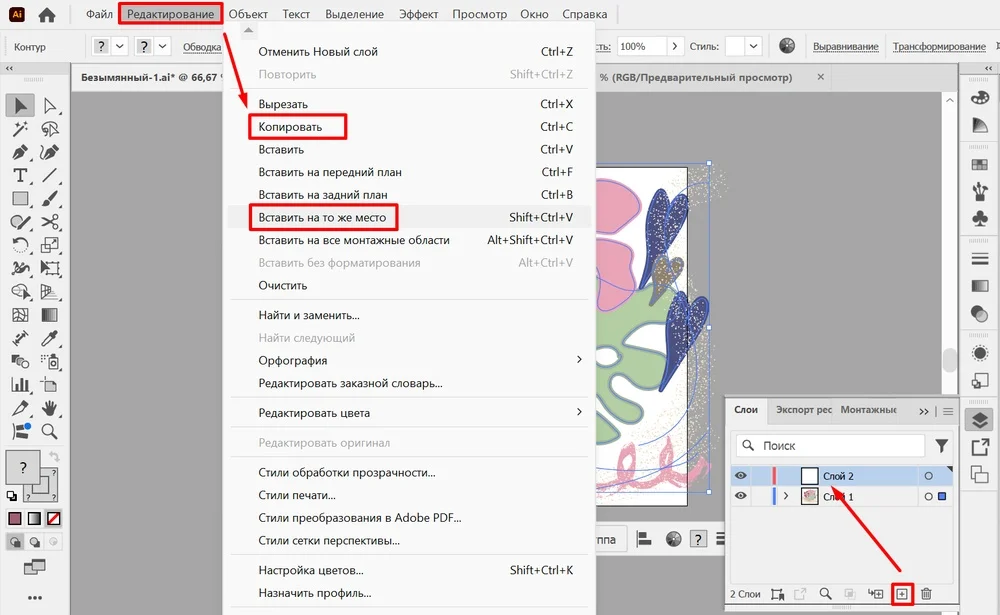Choose the Zoom magnifier tool in toolbar
The height and width of the screenshot is (615, 1000).
click(50, 432)
